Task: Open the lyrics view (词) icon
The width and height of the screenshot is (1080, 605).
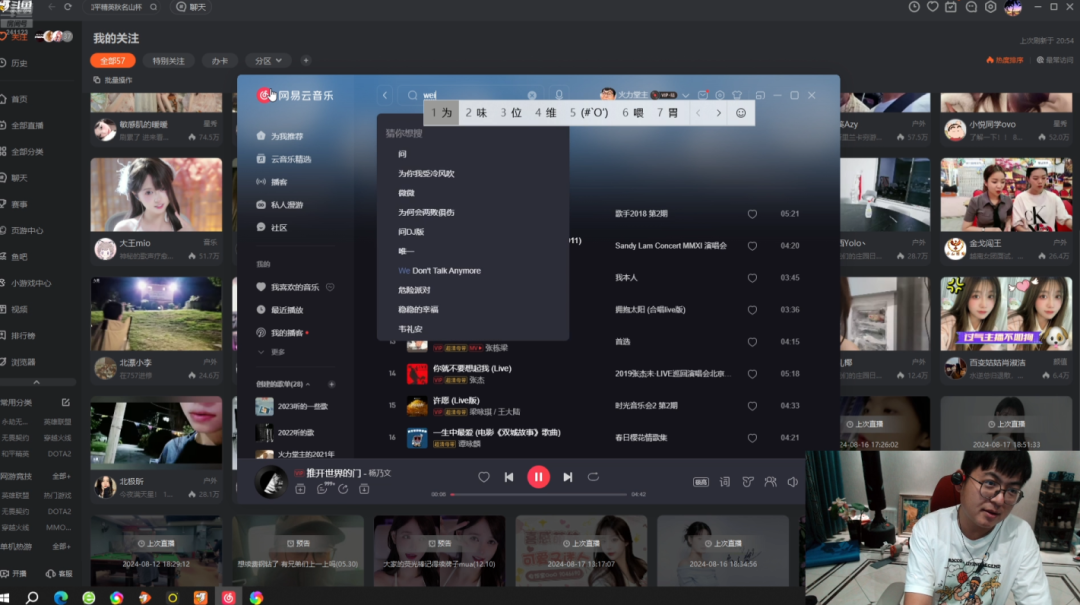Action: [725, 482]
